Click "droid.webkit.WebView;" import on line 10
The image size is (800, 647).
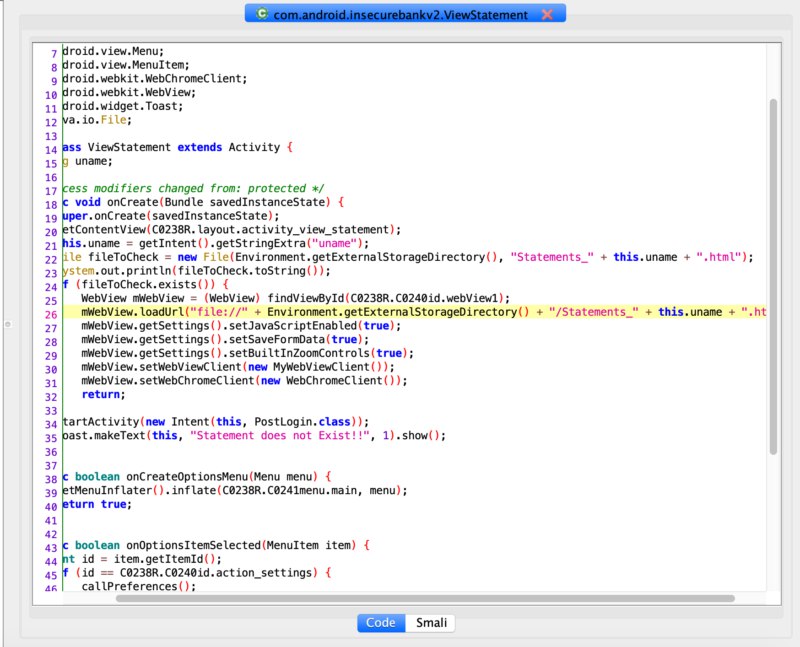tap(129, 92)
